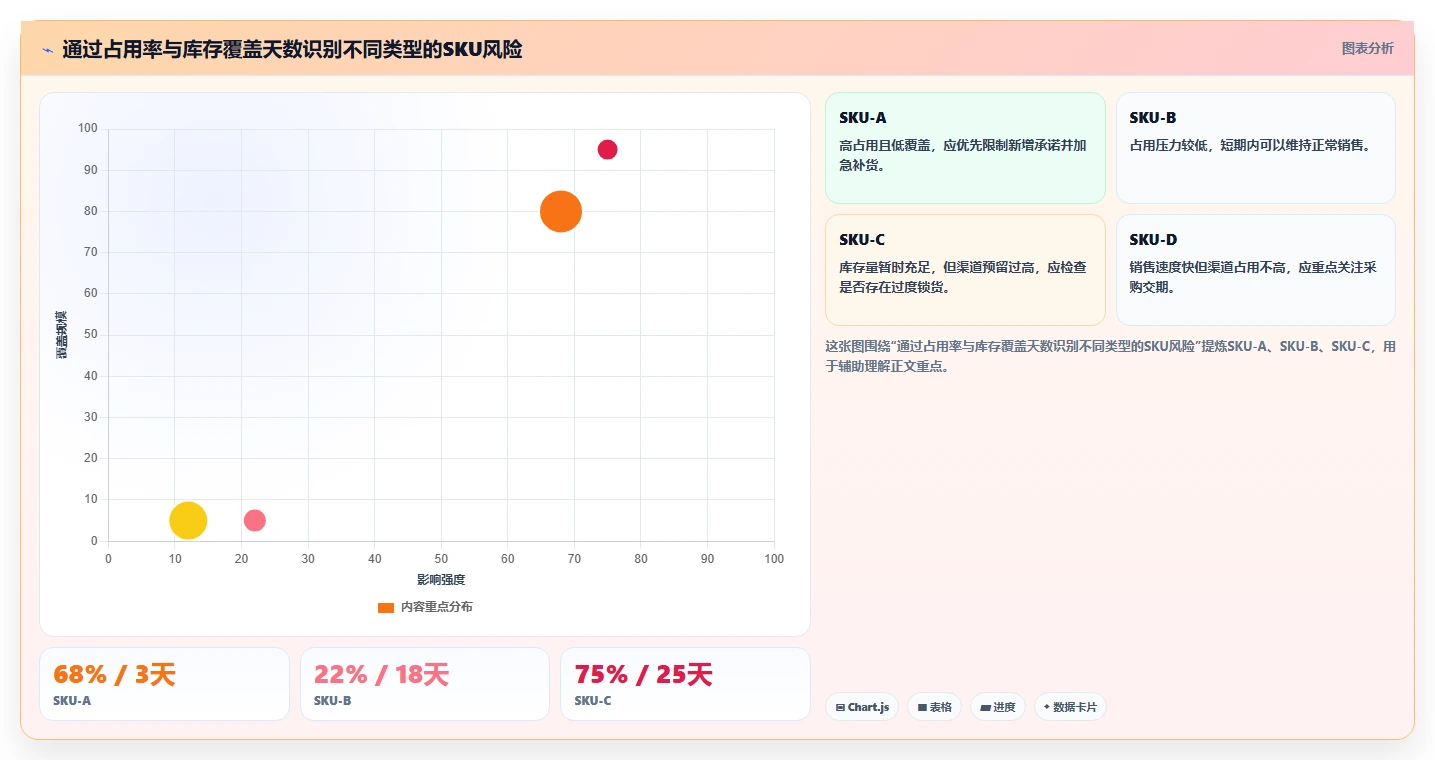The width and height of the screenshot is (1435, 760).
Task: Click the x-axis tick label 50
Action: (x=441, y=559)
